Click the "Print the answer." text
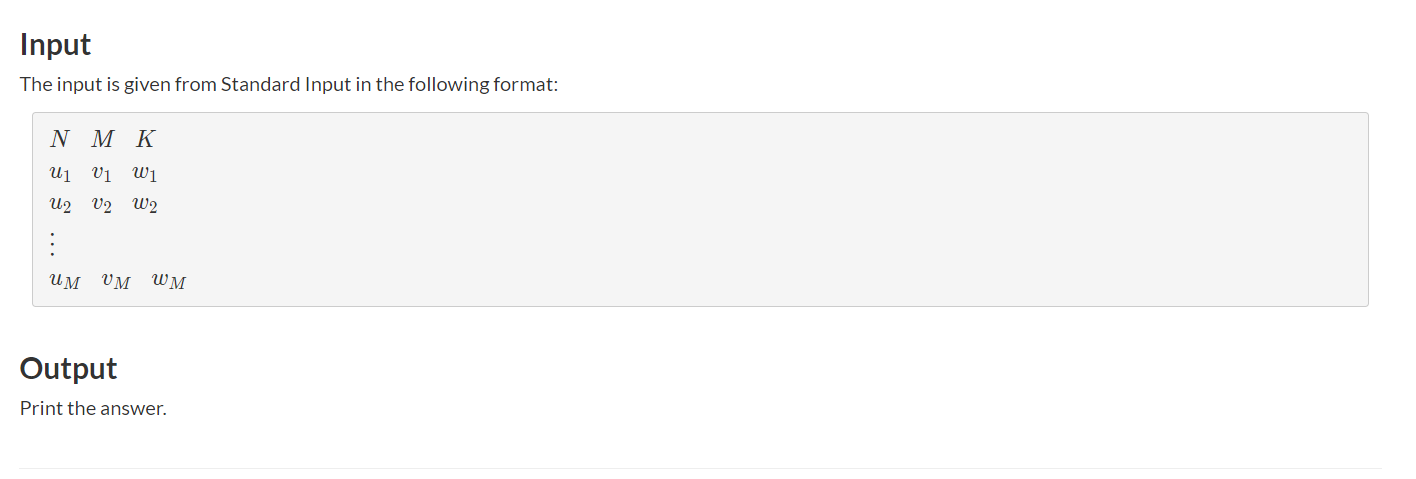The height and width of the screenshot is (479, 1416). (93, 409)
